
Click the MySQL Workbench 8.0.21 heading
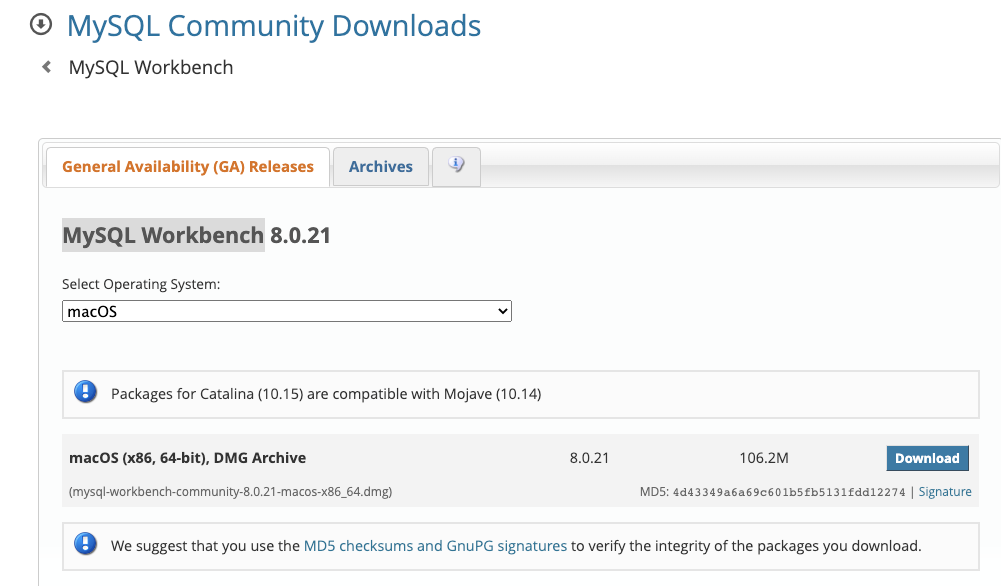[196, 235]
